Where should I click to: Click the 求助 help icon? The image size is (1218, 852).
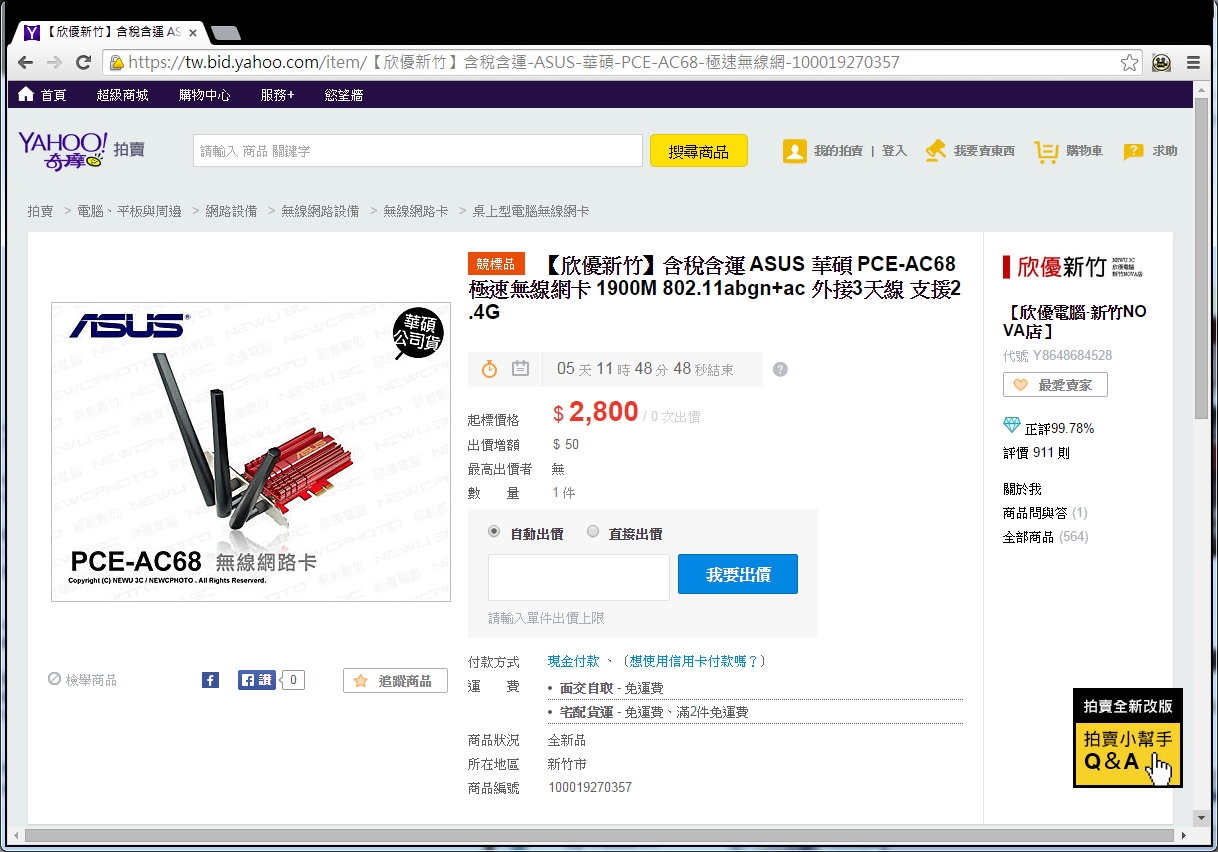[x=1133, y=151]
